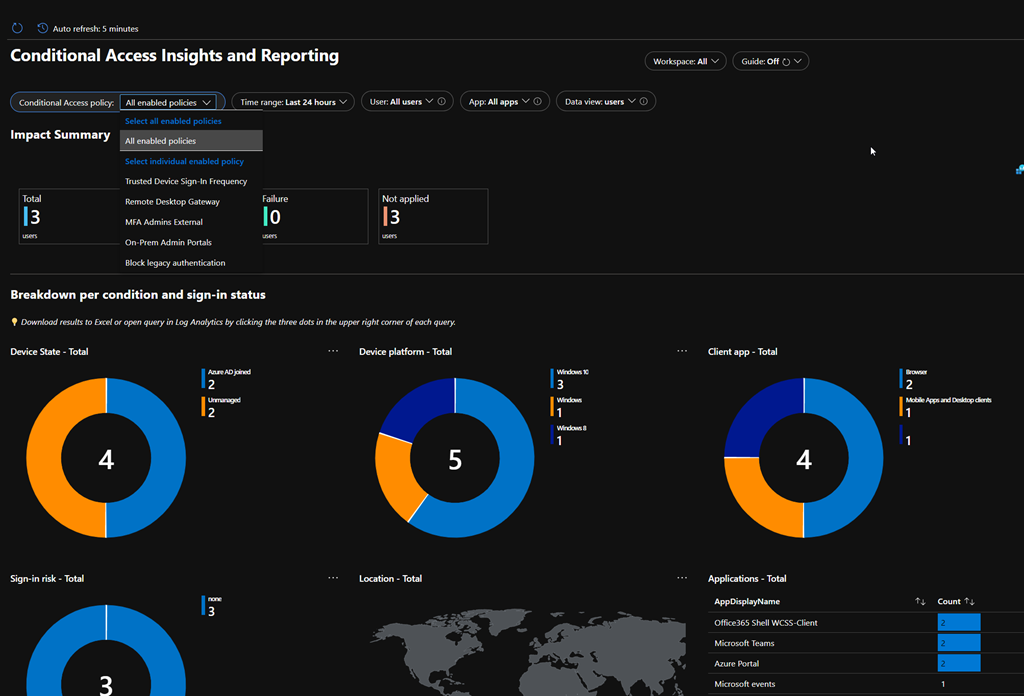Viewport: 1024px width, 696px height.
Task: Click the info icon beside Data view filter
Action: (x=644, y=101)
